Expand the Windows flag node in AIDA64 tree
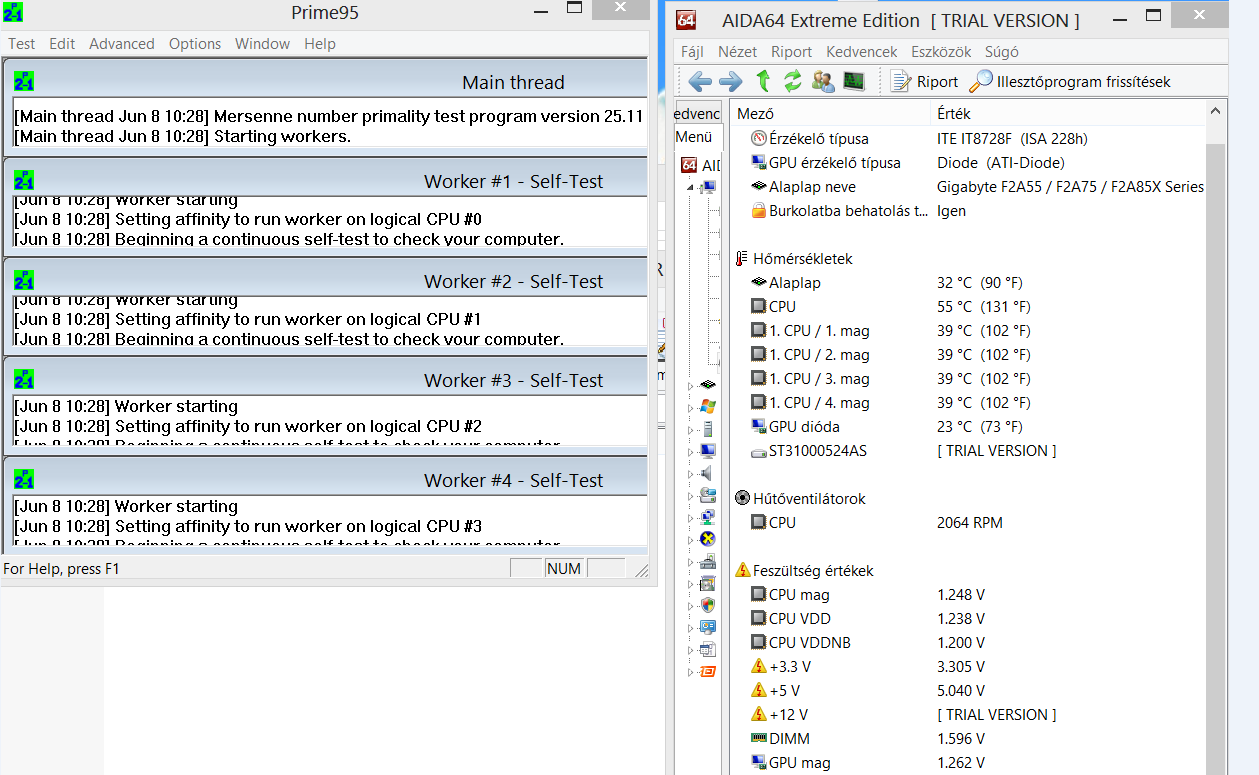This screenshot has height=775, width=1259. tap(690, 407)
